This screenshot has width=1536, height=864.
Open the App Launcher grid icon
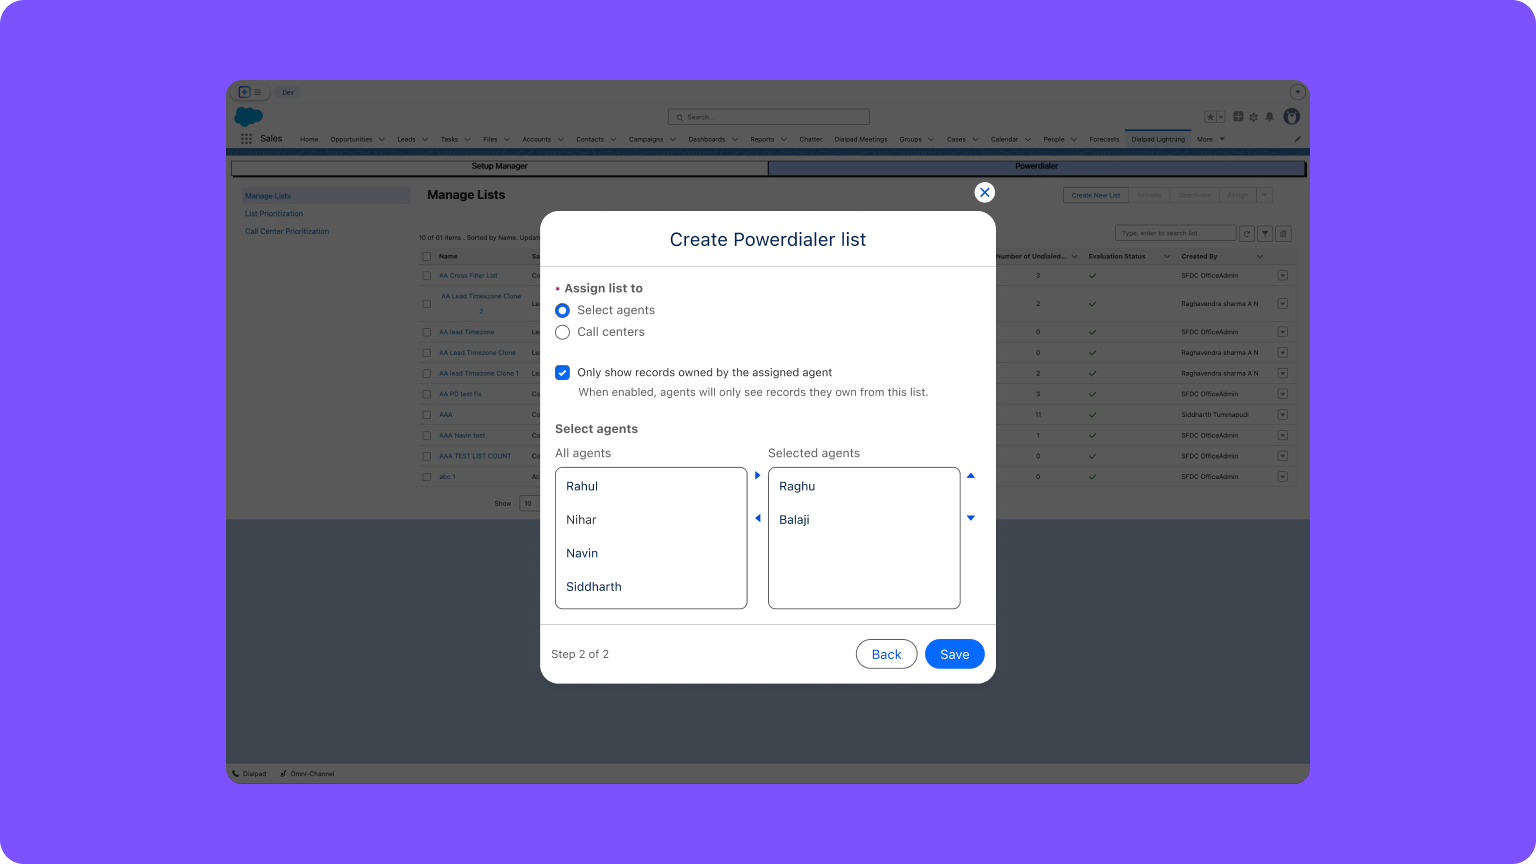coord(246,139)
